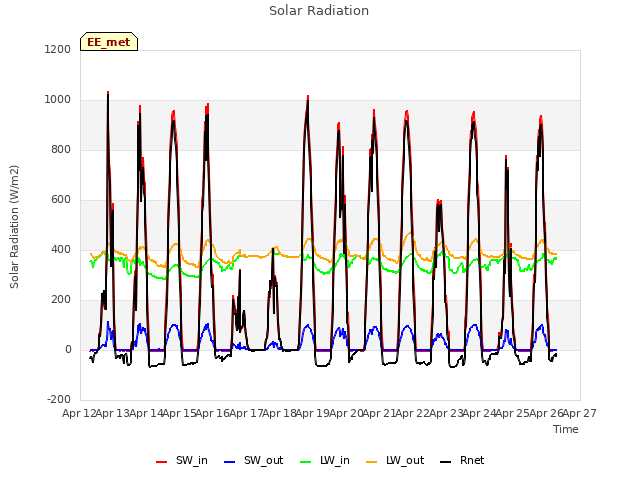Click the Apr 12 x-axis tick label
This screenshot has width=640, height=480.
coord(79,414)
